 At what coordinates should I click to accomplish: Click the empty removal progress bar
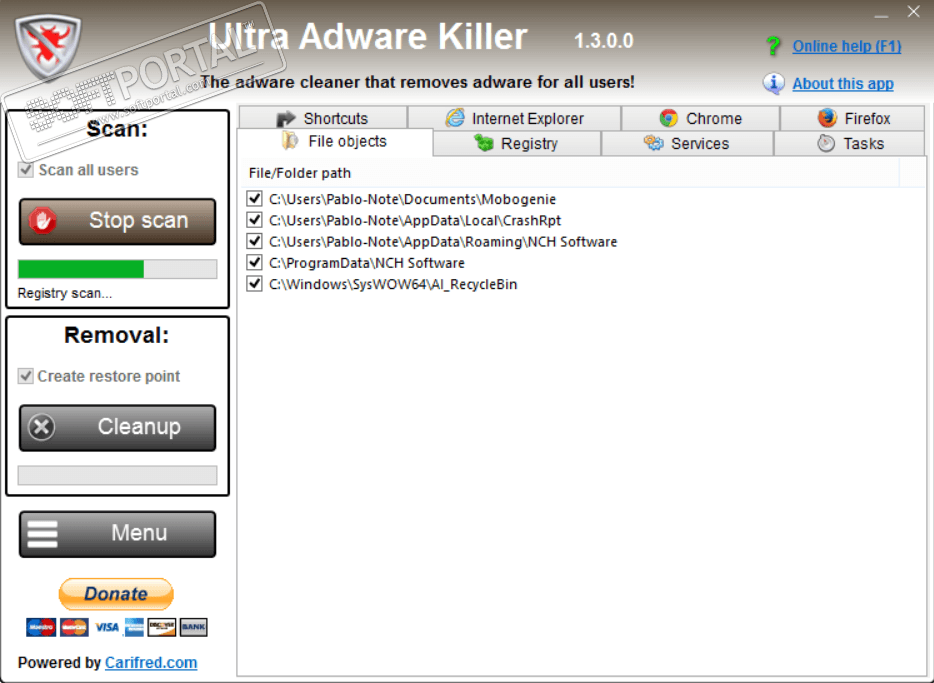tap(117, 475)
